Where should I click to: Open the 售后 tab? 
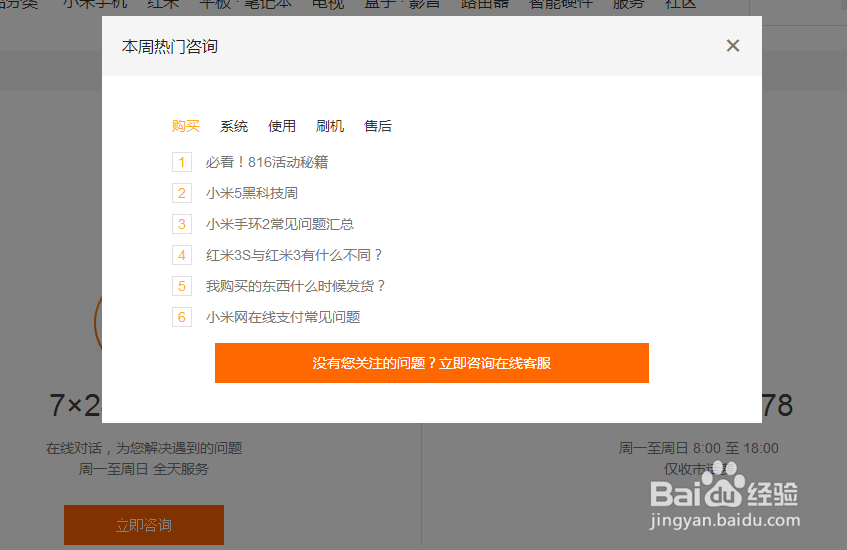coord(378,126)
